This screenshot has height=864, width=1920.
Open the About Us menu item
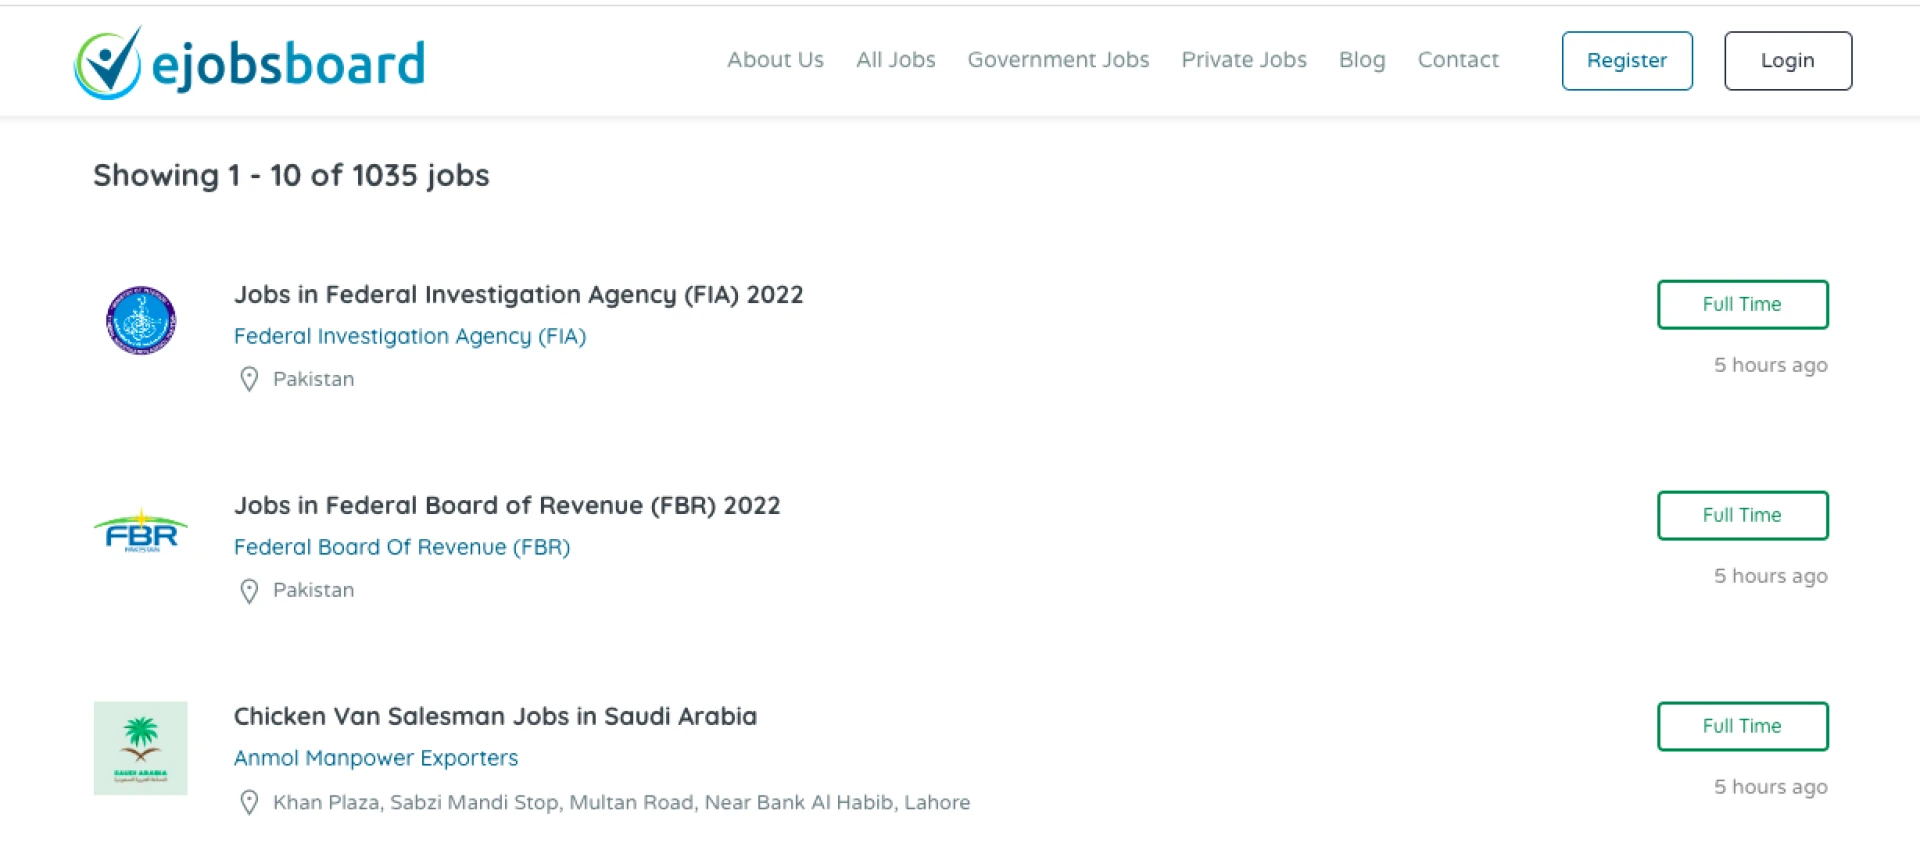coord(775,60)
